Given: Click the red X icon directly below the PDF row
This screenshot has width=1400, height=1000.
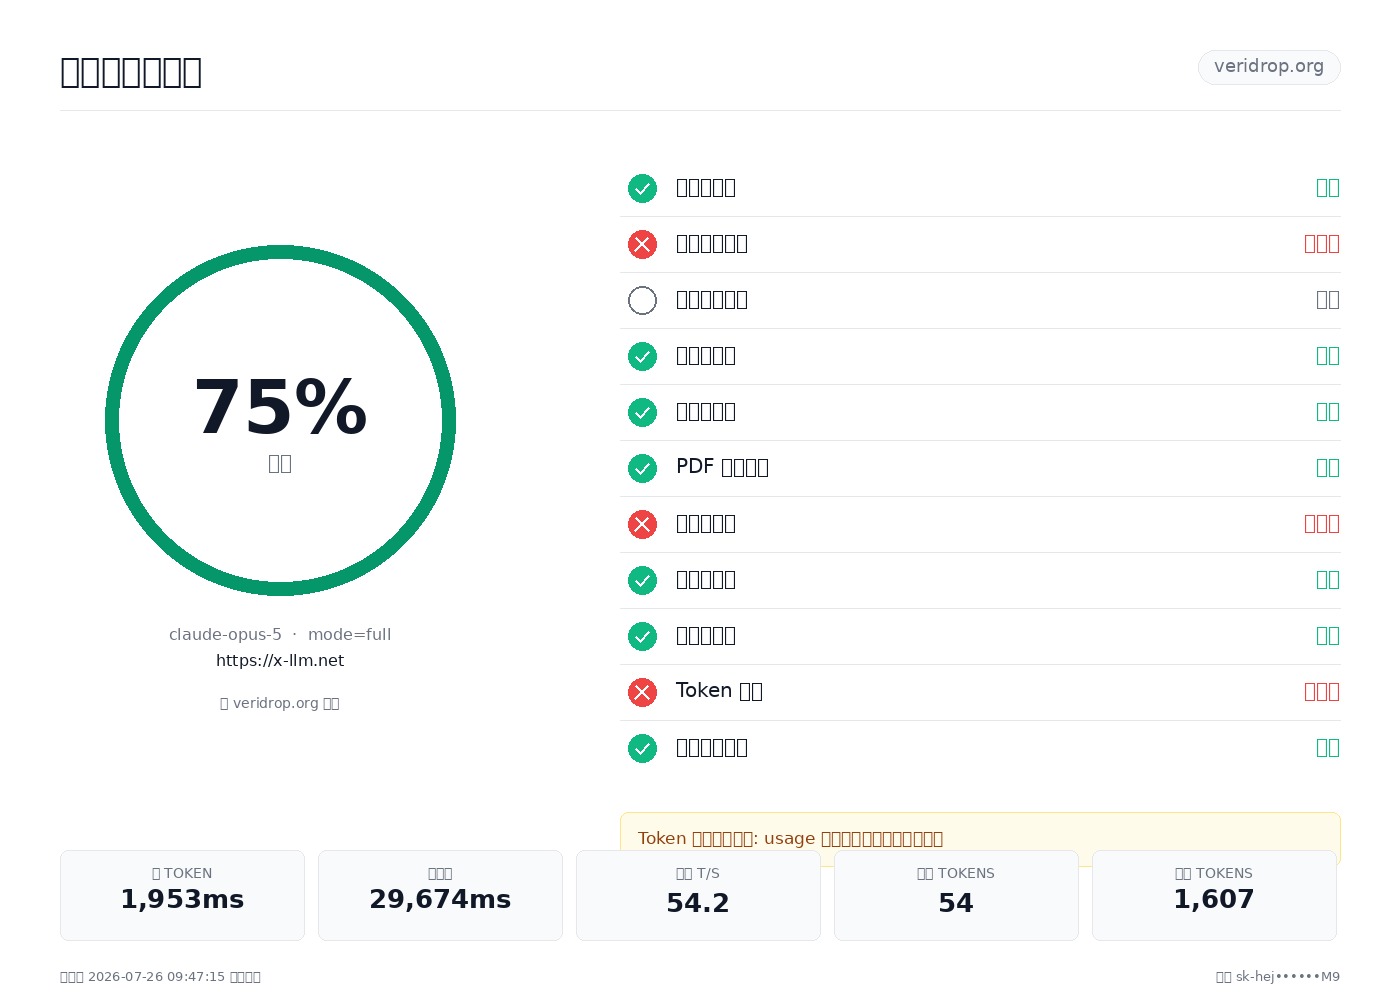Looking at the screenshot, I should point(642,524).
